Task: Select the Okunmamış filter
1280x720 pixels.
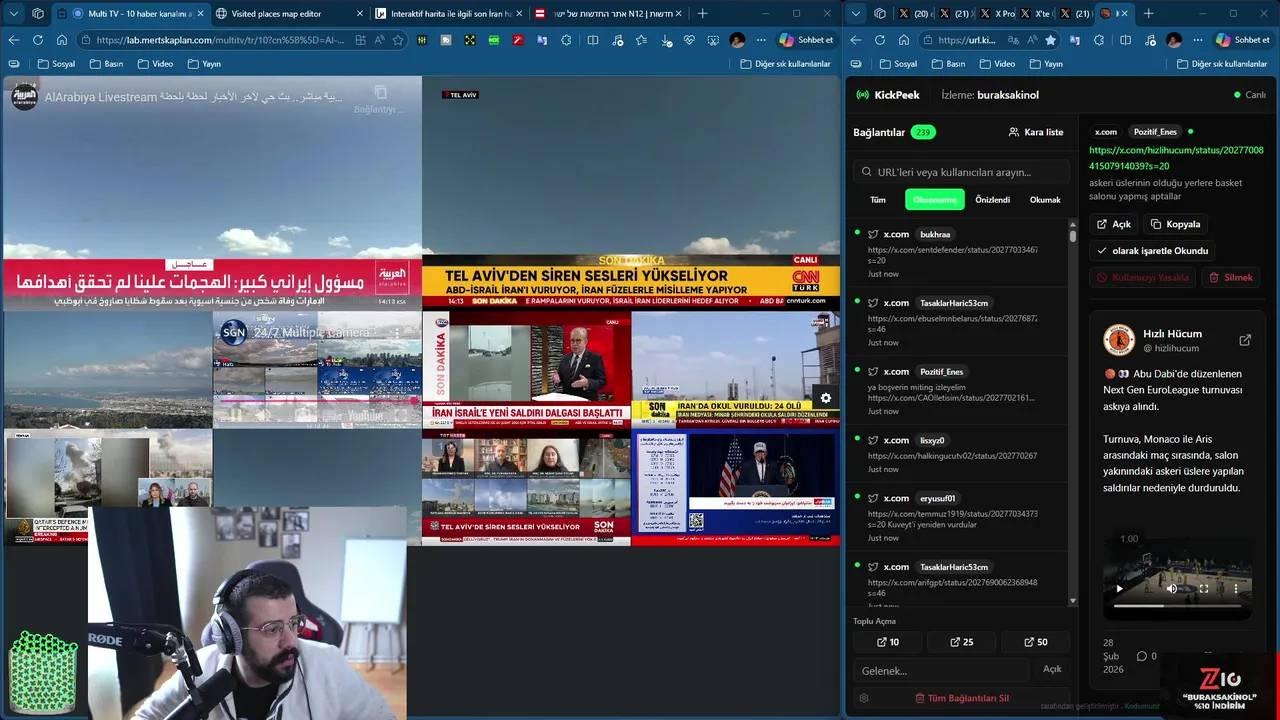Action: pyautogui.click(x=935, y=200)
